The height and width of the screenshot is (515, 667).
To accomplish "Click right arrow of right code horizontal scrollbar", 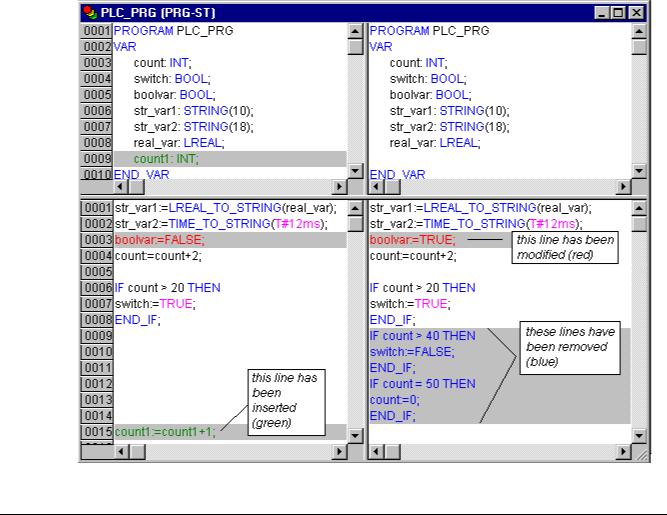I will point(623,451).
